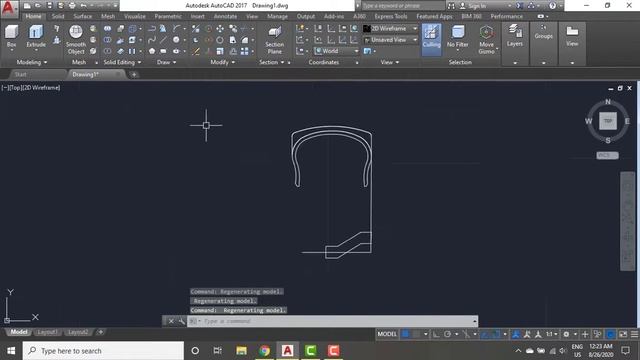Click the WCS button below ViewCube
Image resolution: width=640 pixels, height=360 pixels.
(x=607, y=156)
